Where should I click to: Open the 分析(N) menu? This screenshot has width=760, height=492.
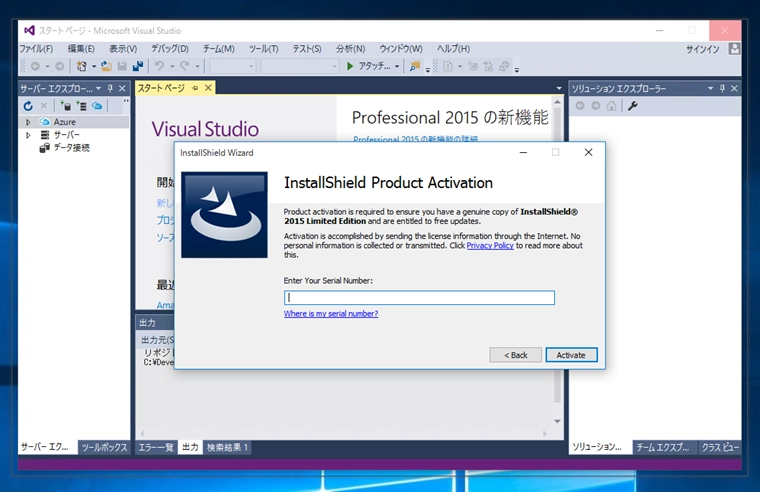350,49
